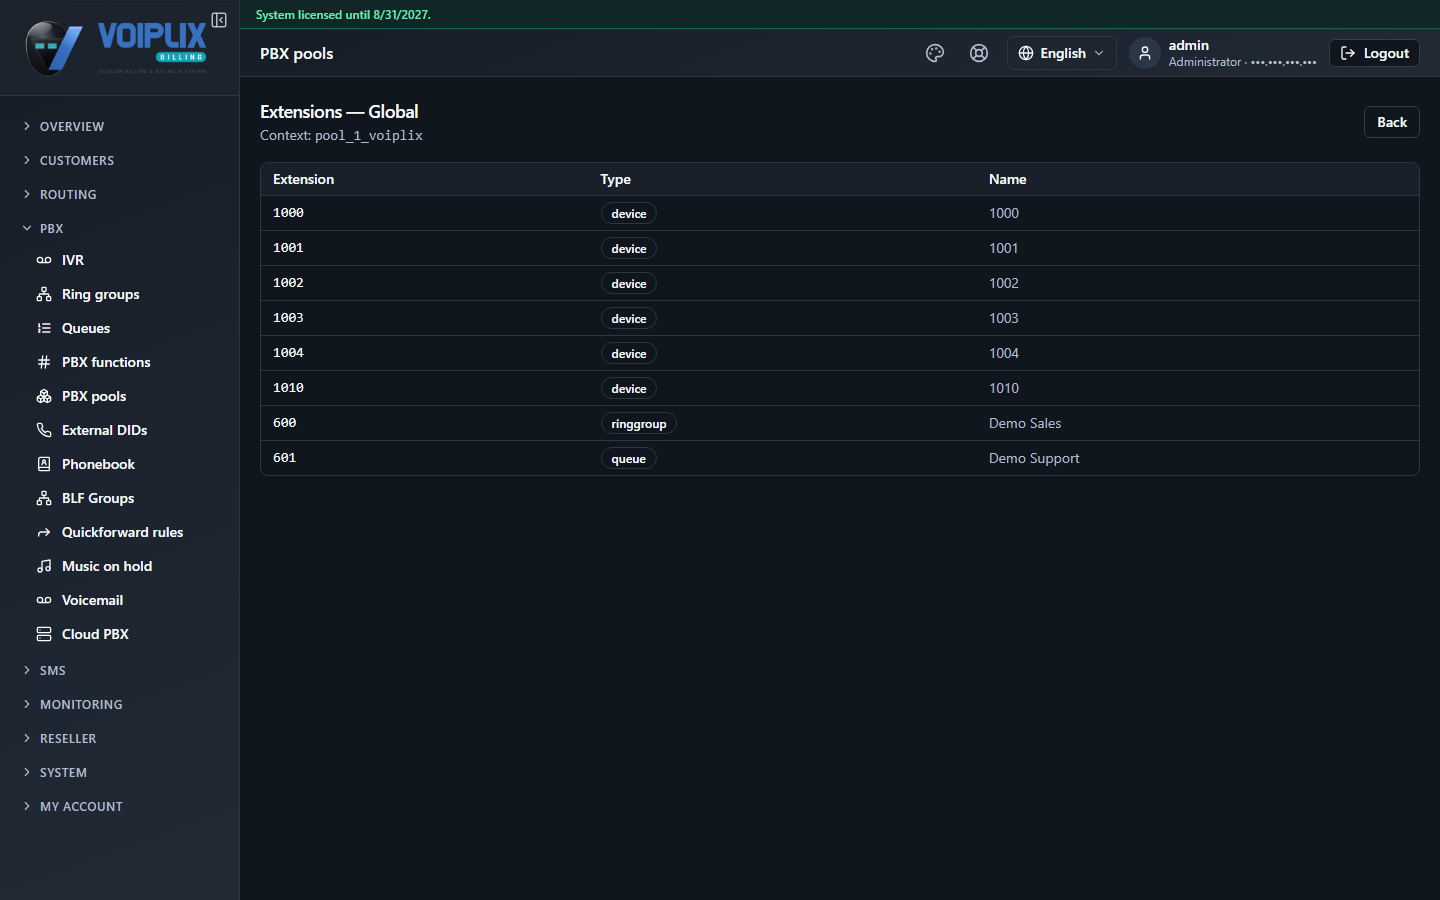Click the Cloud PBX server icon
The height and width of the screenshot is (900, 1440).
[44, 634]
